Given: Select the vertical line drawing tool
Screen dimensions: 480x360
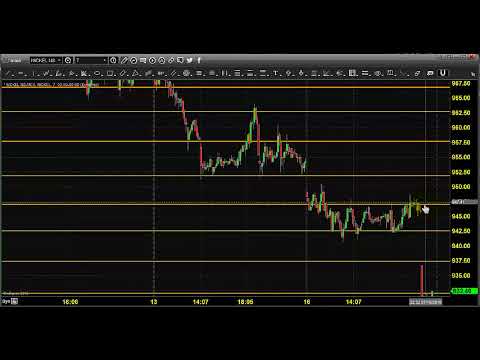Looking at the screenshot, I should (33, 73).
